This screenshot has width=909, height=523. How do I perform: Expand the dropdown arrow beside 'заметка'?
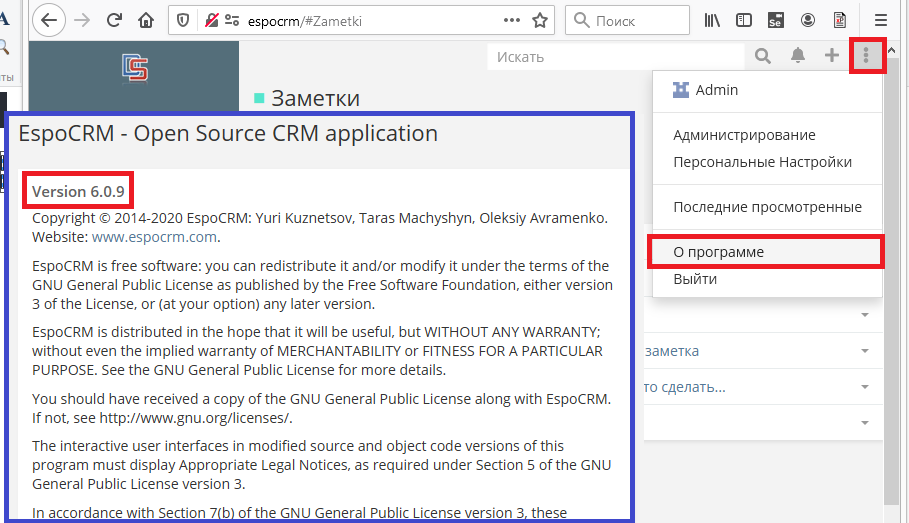pos(864,351)
